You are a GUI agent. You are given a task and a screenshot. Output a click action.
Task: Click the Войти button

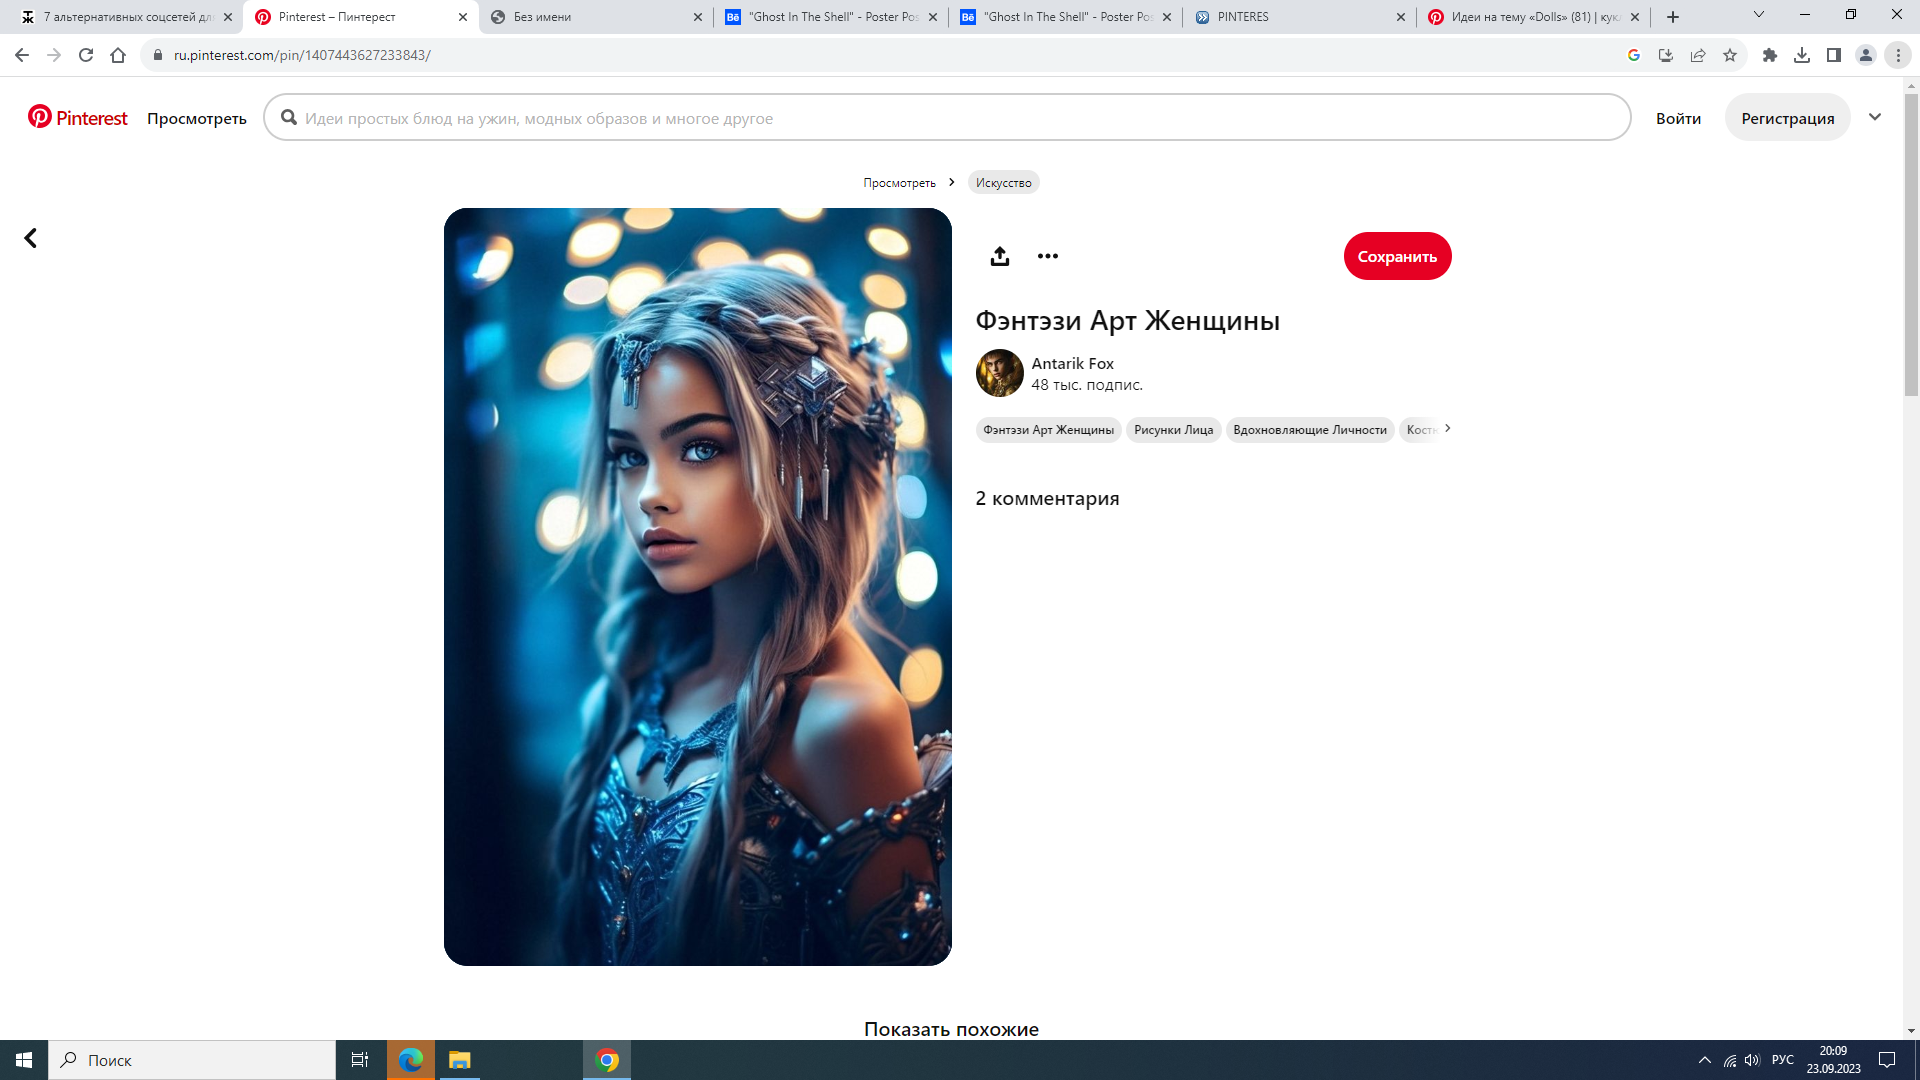click(x=1678, y=118)
